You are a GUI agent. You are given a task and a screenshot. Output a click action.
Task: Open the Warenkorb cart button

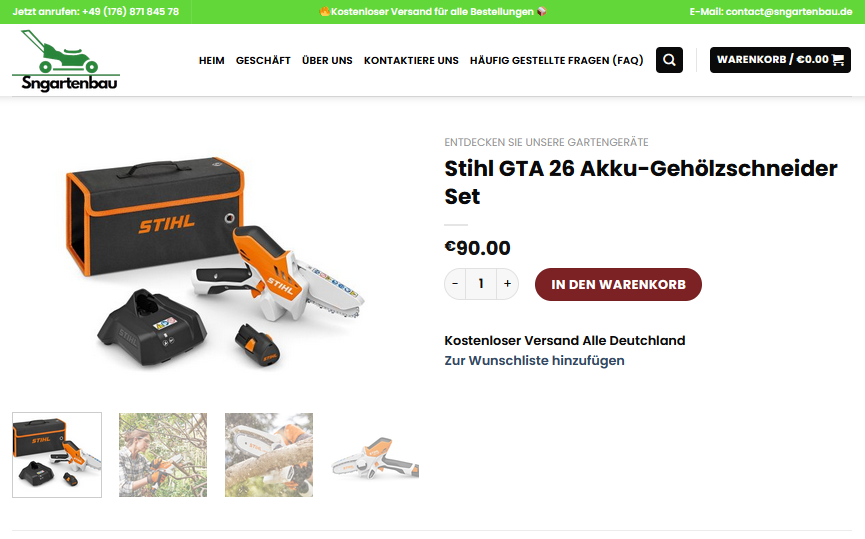pyautogui.click(x=780, y=60)
